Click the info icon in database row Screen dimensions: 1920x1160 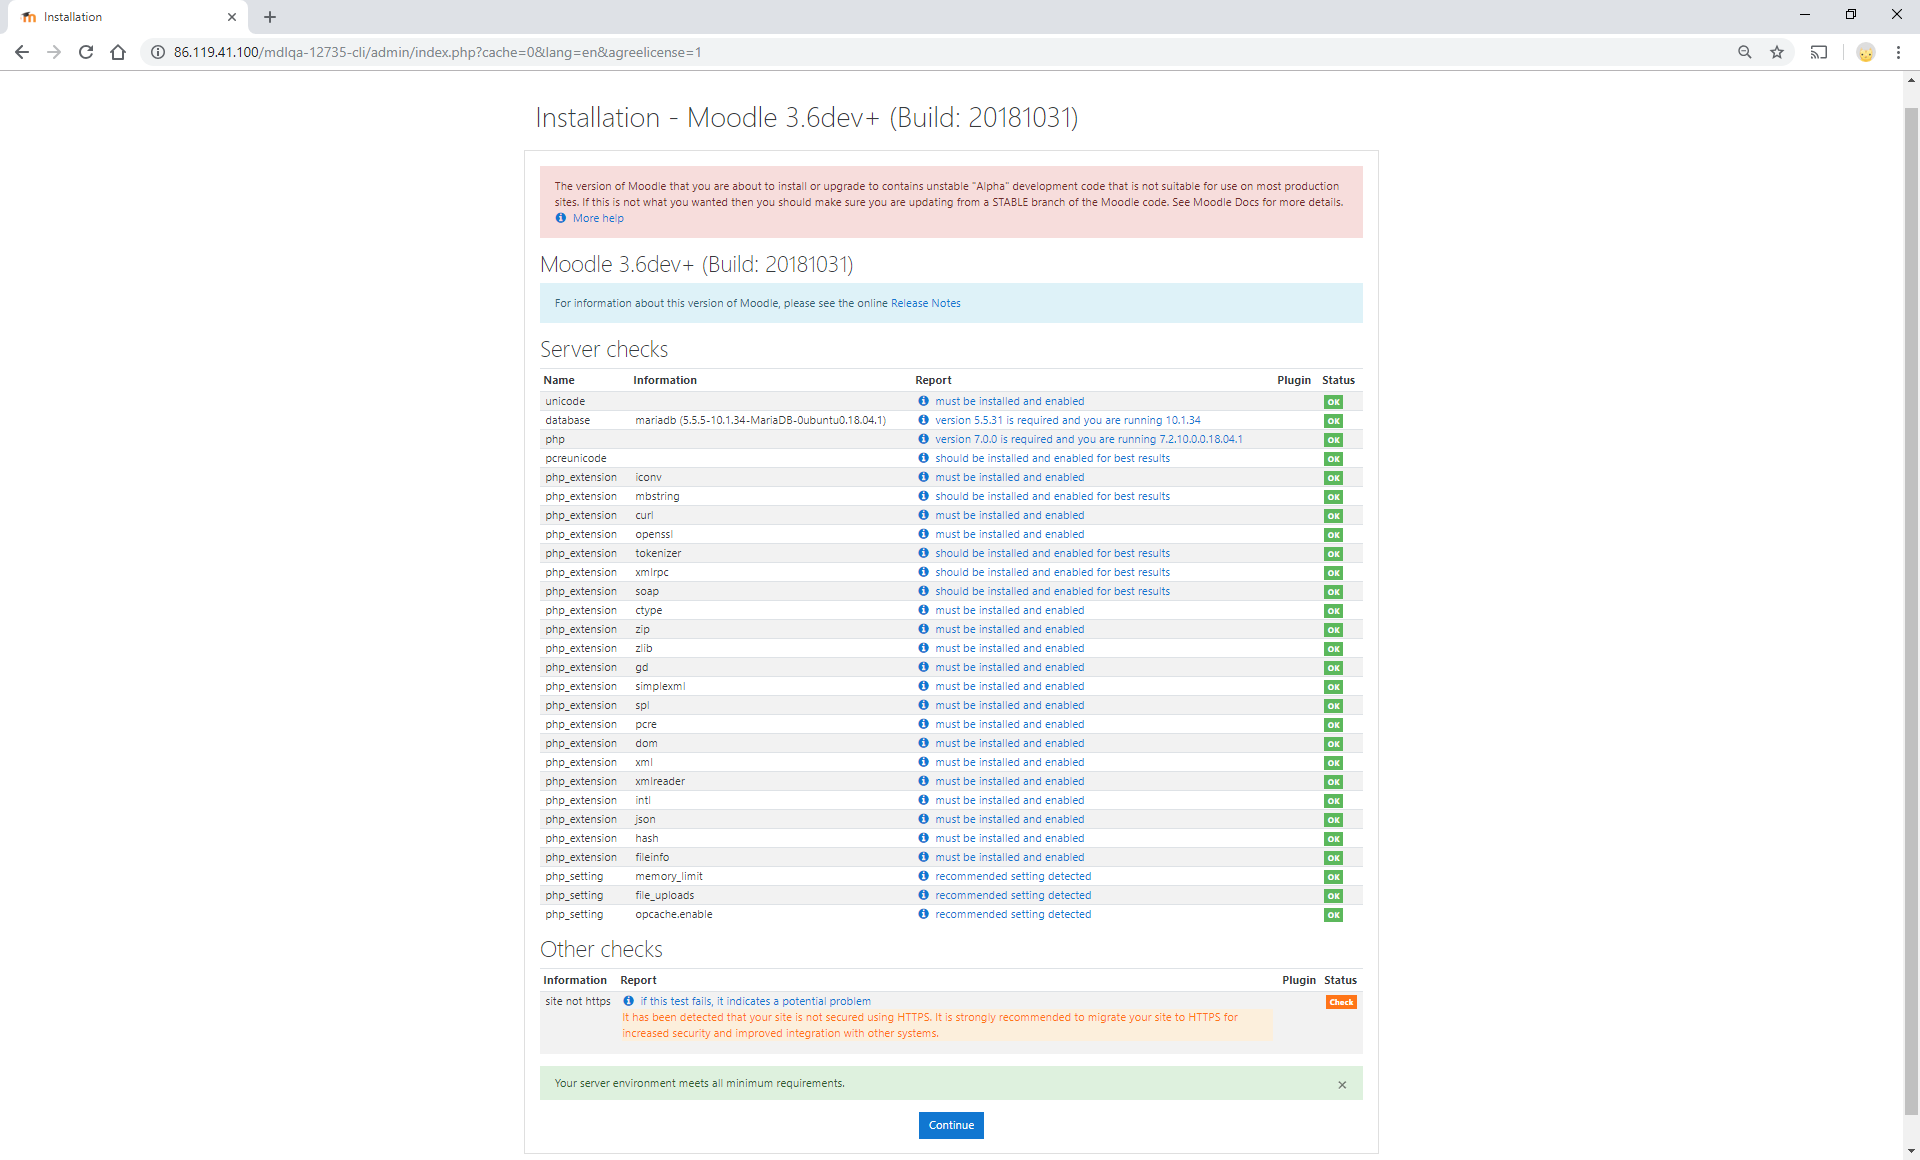pyautogui.click(x=924, y=420)
